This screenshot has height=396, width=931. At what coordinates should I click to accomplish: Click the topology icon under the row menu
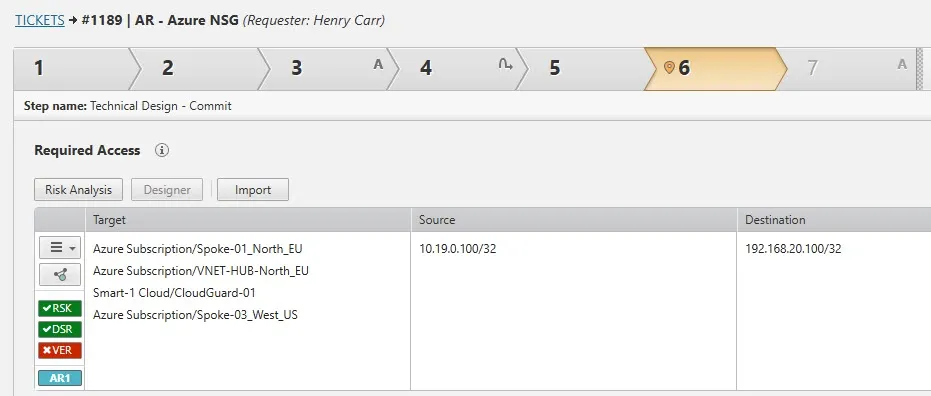(60, 275)
